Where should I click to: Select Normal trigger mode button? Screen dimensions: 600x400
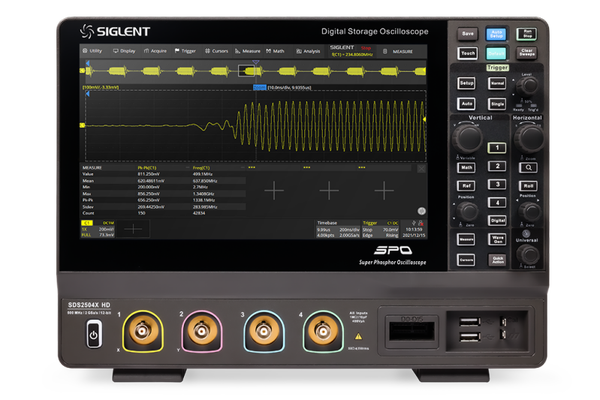tap(497, 83)
